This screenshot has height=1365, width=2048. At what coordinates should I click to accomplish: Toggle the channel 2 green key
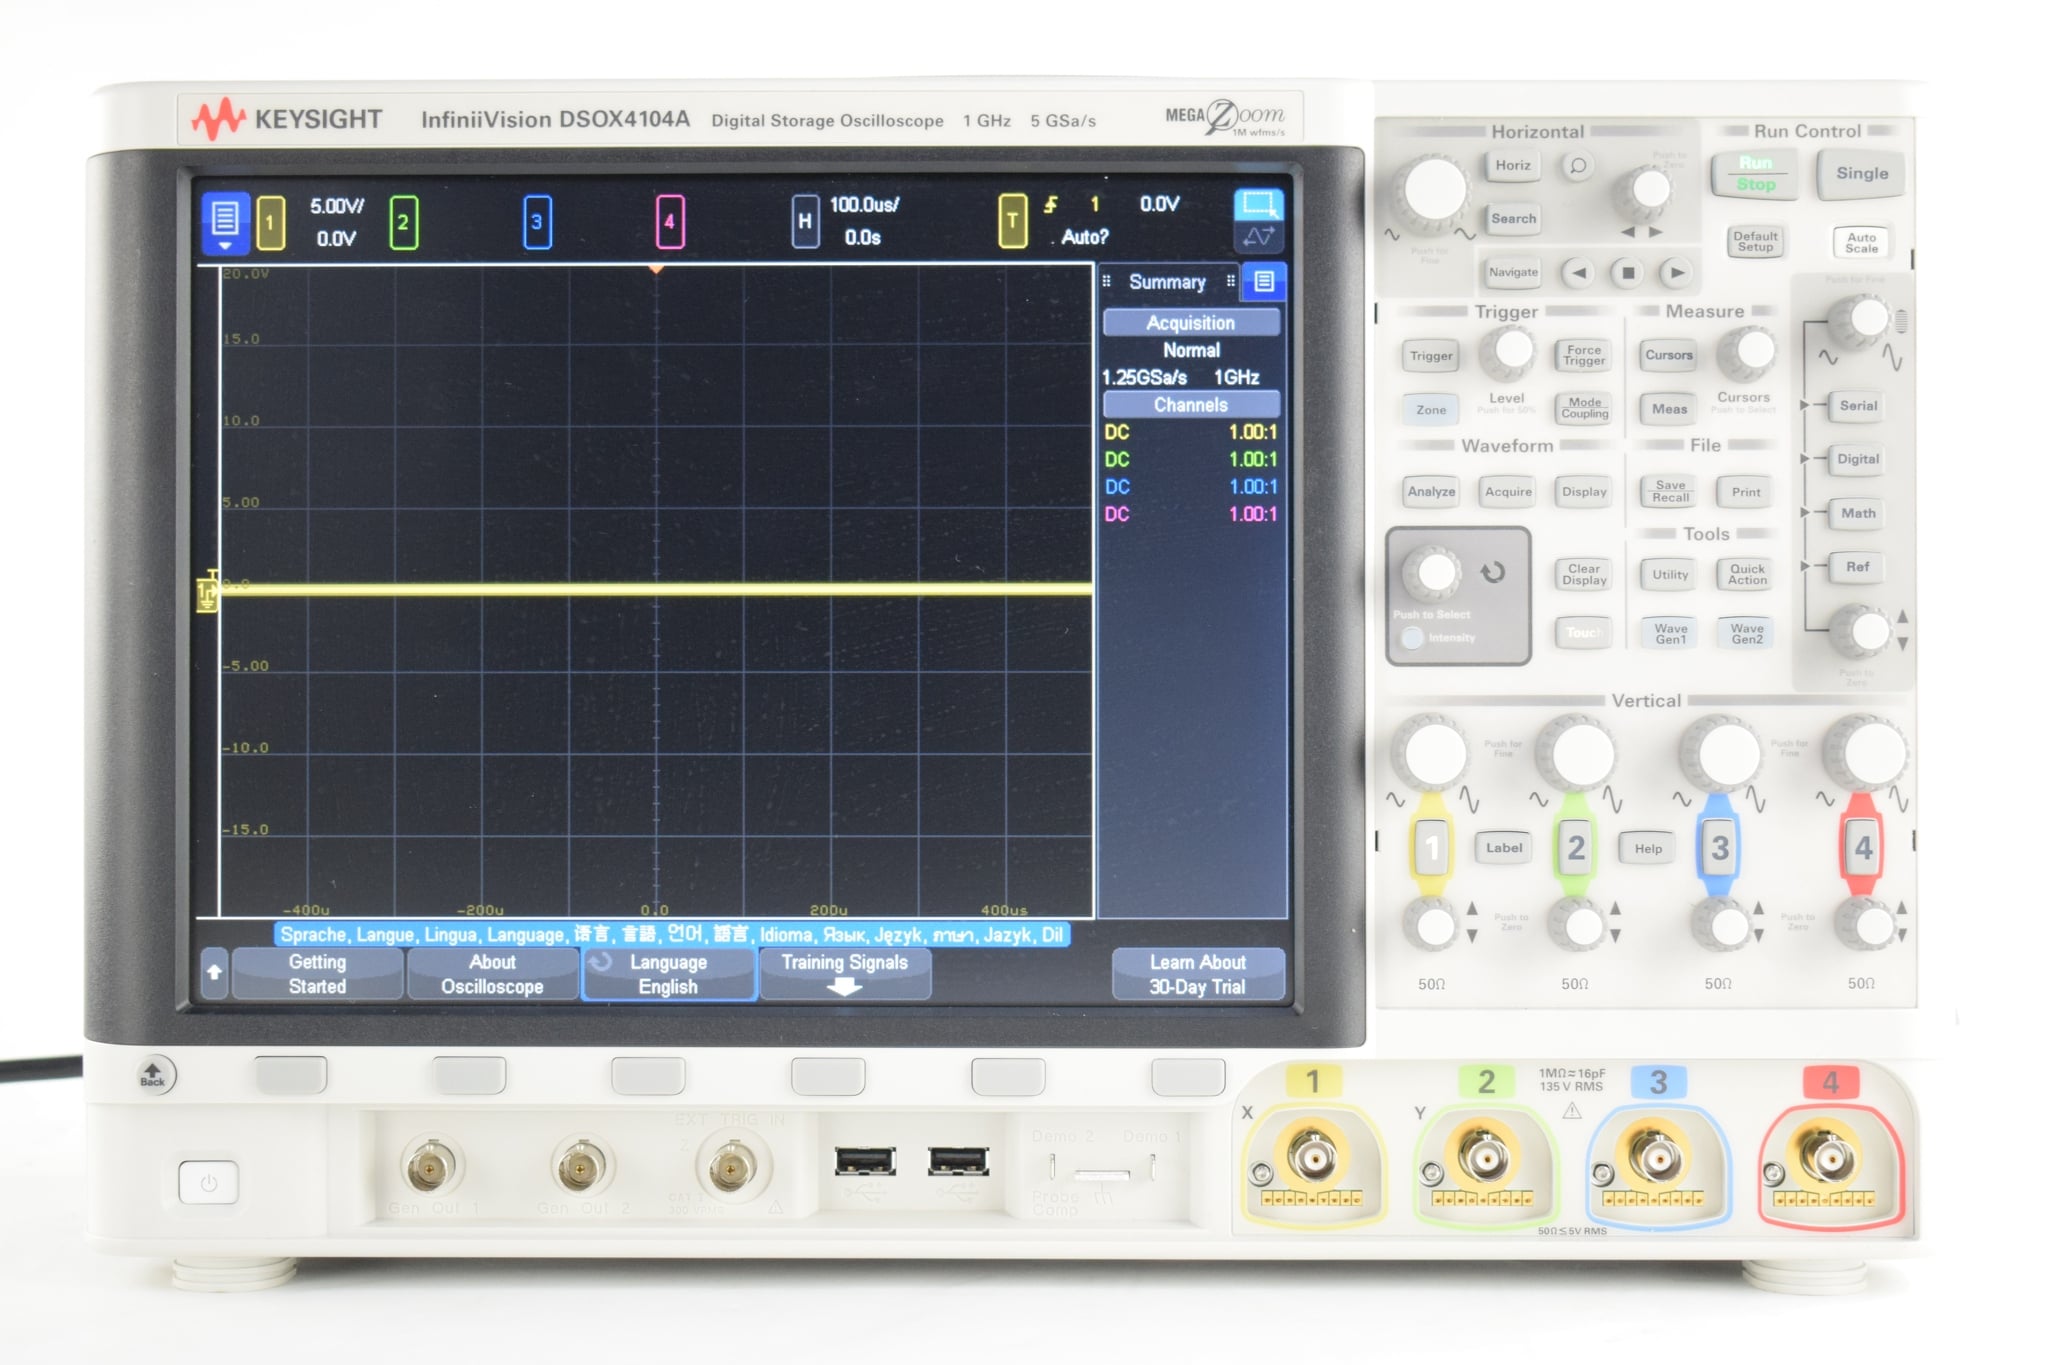click(x=1575, y=848)
